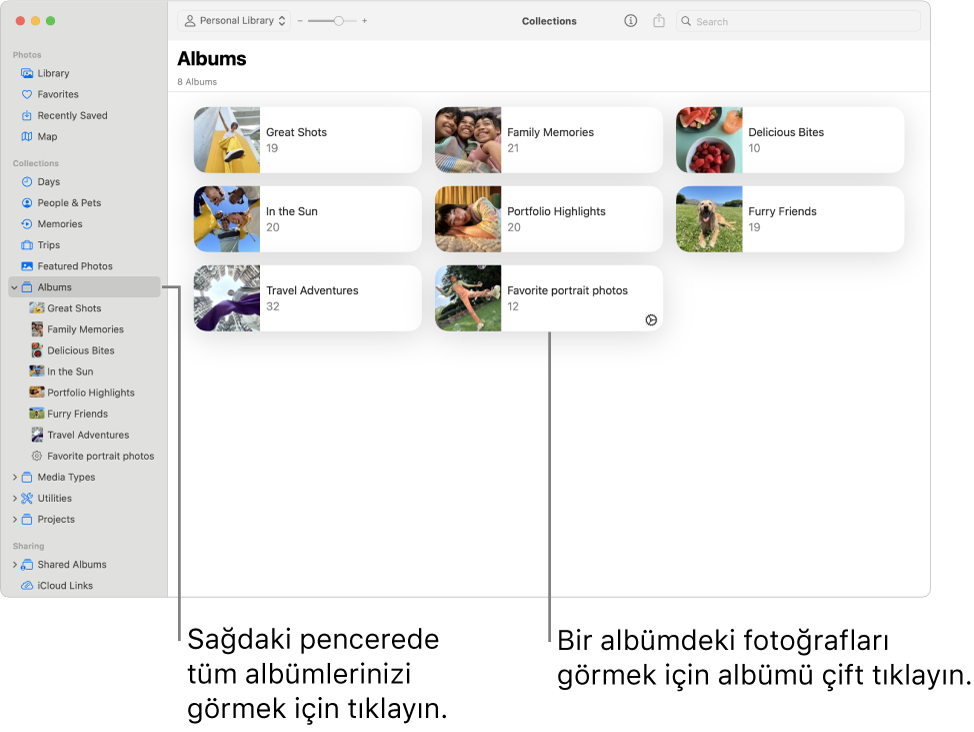Click the Delicious Bites card title
Image resolution: width=974 pixels, height=732 pixels.
786,132
